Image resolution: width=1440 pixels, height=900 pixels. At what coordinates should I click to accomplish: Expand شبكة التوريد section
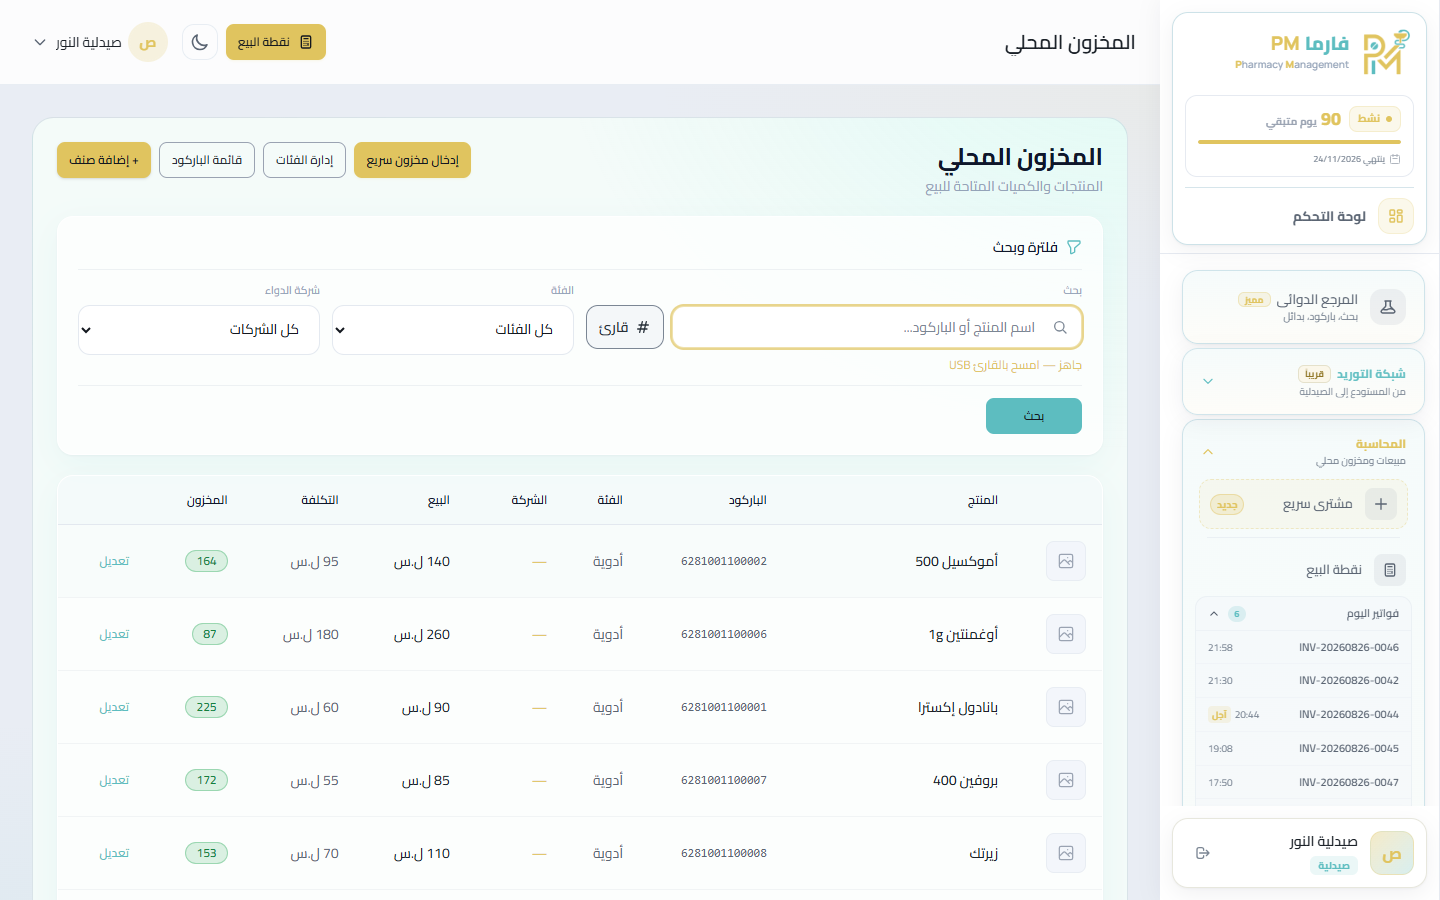(1303, 381)
